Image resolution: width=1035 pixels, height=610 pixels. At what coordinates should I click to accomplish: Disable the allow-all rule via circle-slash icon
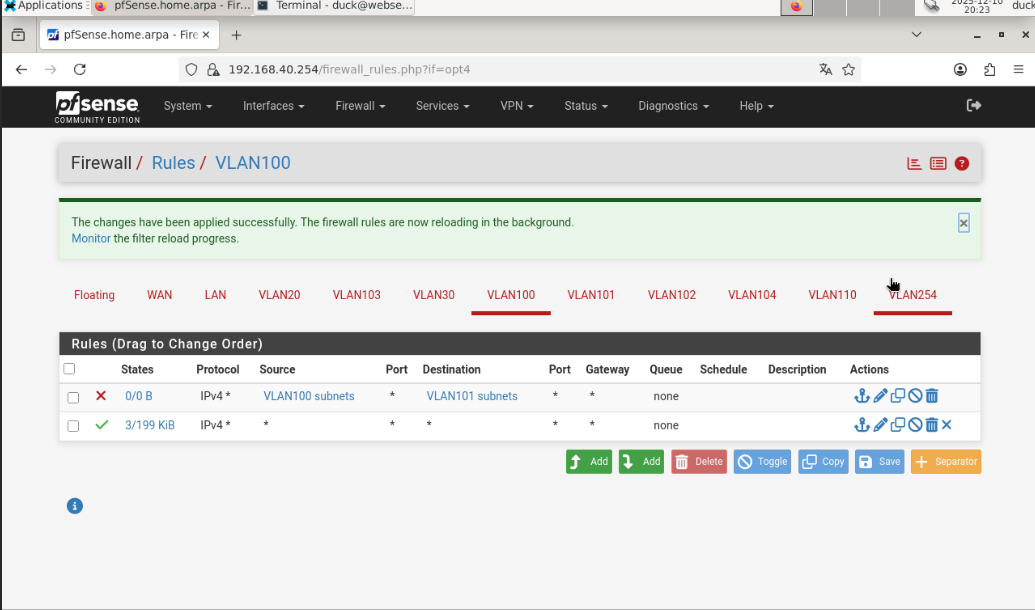[x=915, y=426]
